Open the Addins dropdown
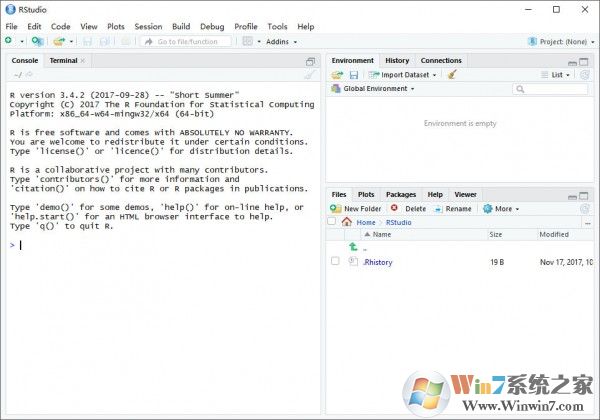Viewport: 600px width, 420px height. pyautogui.click(x=281, y=42)
